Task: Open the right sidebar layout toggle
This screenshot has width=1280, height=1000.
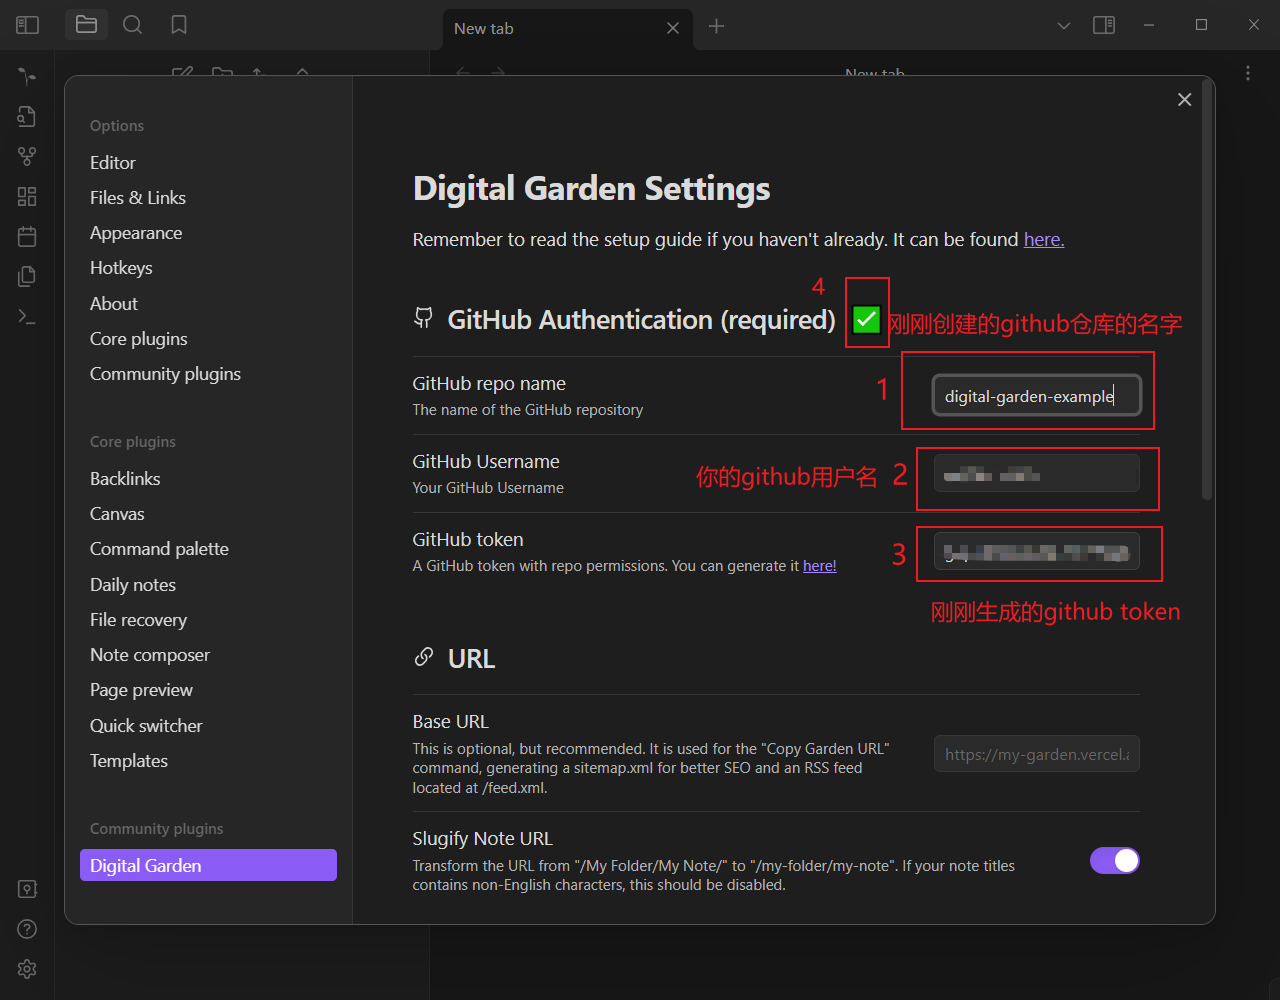Action: [x=1104, y=24]
